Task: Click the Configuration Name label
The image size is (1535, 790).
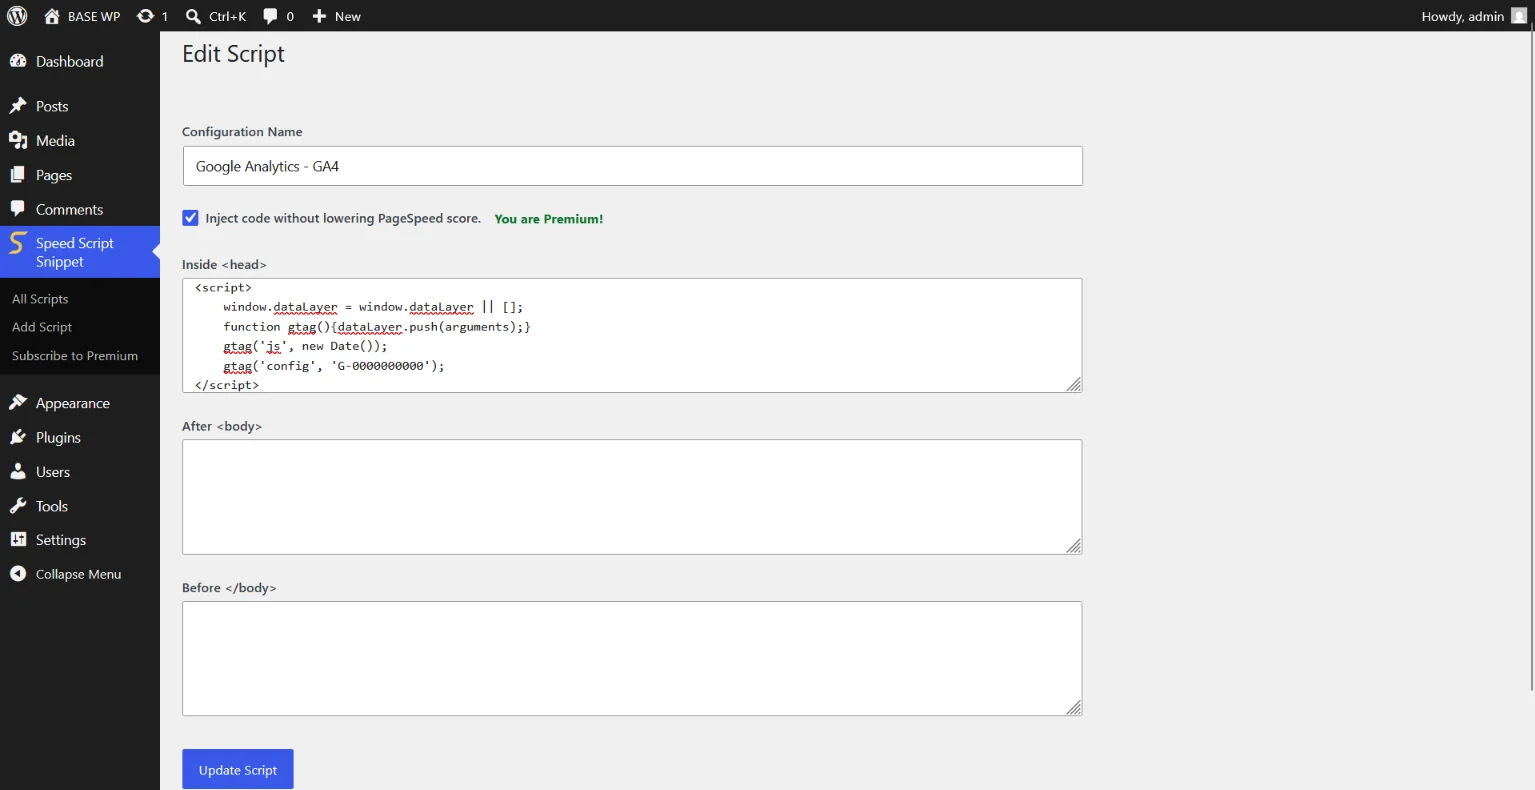Action: [x=242, y=132]
